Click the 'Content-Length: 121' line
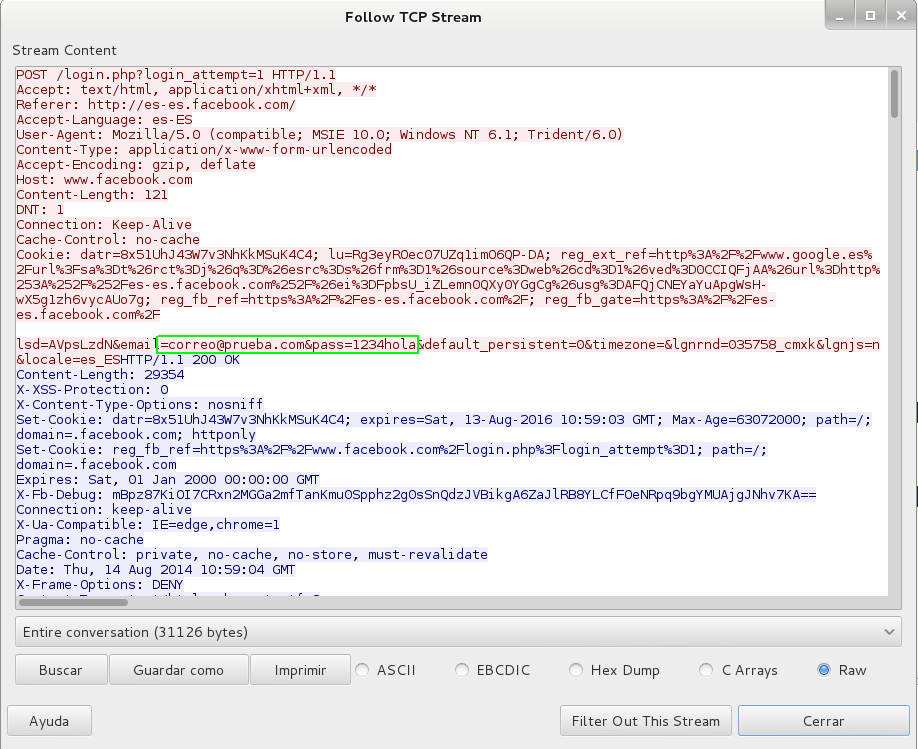This screenshot has width=918, height=749. [92, 194]
